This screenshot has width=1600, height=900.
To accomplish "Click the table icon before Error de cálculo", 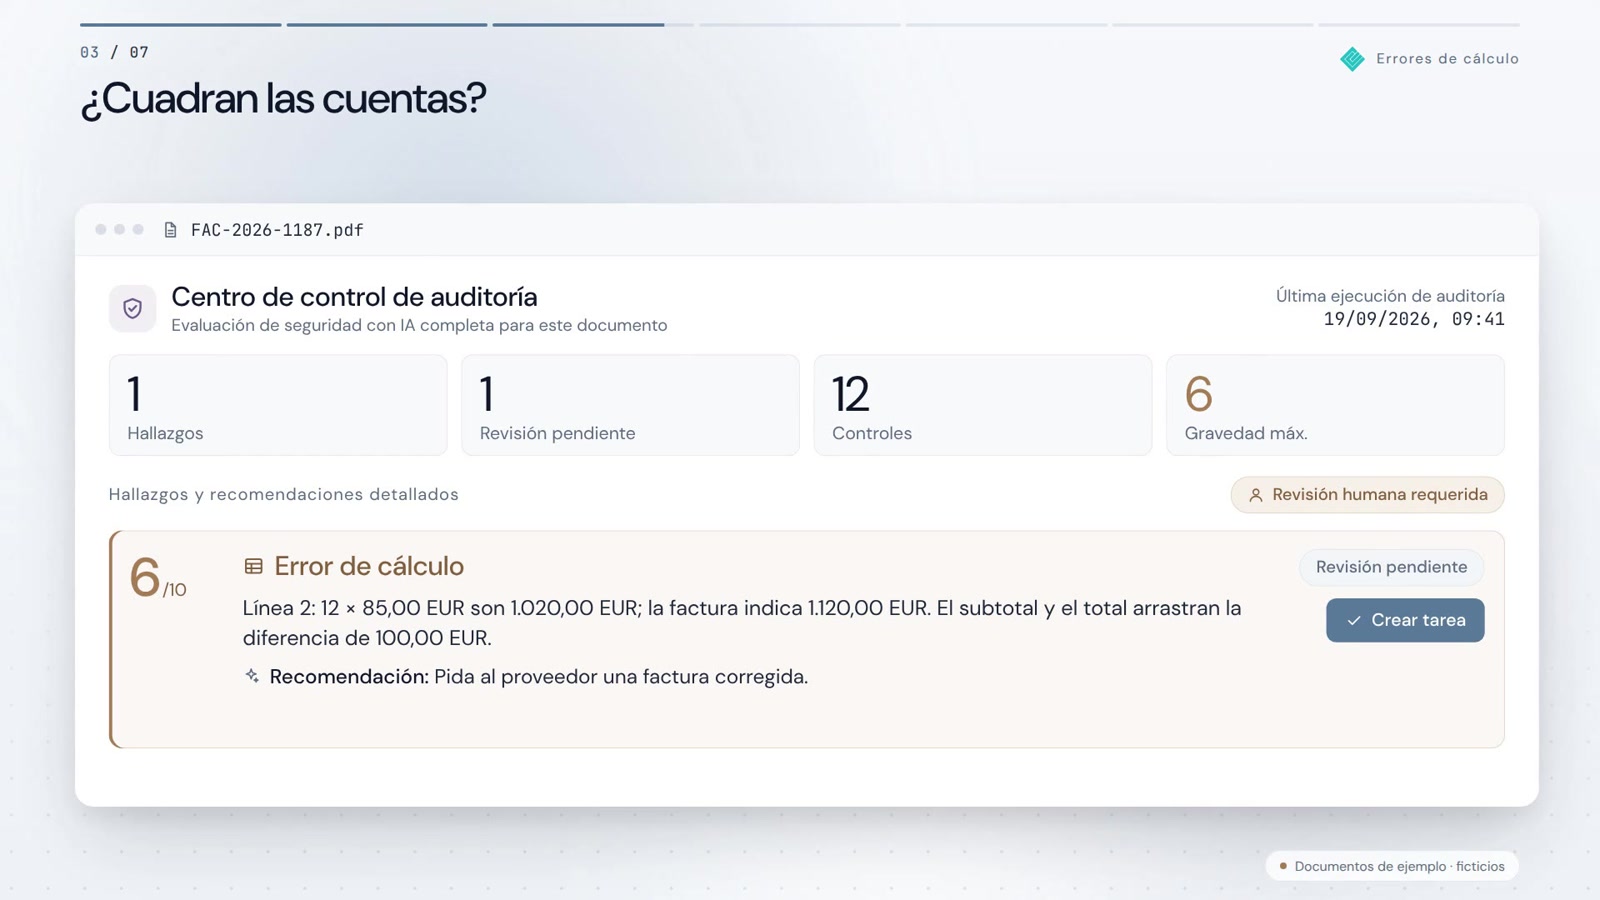I will (253, 566).
